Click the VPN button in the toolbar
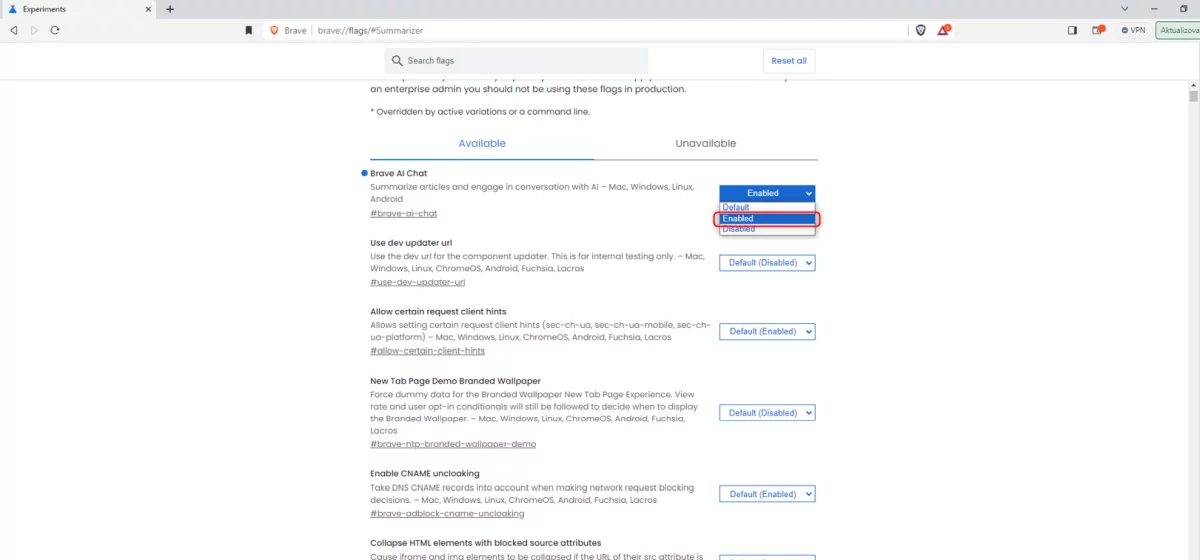 click(x=1133, y=30)
